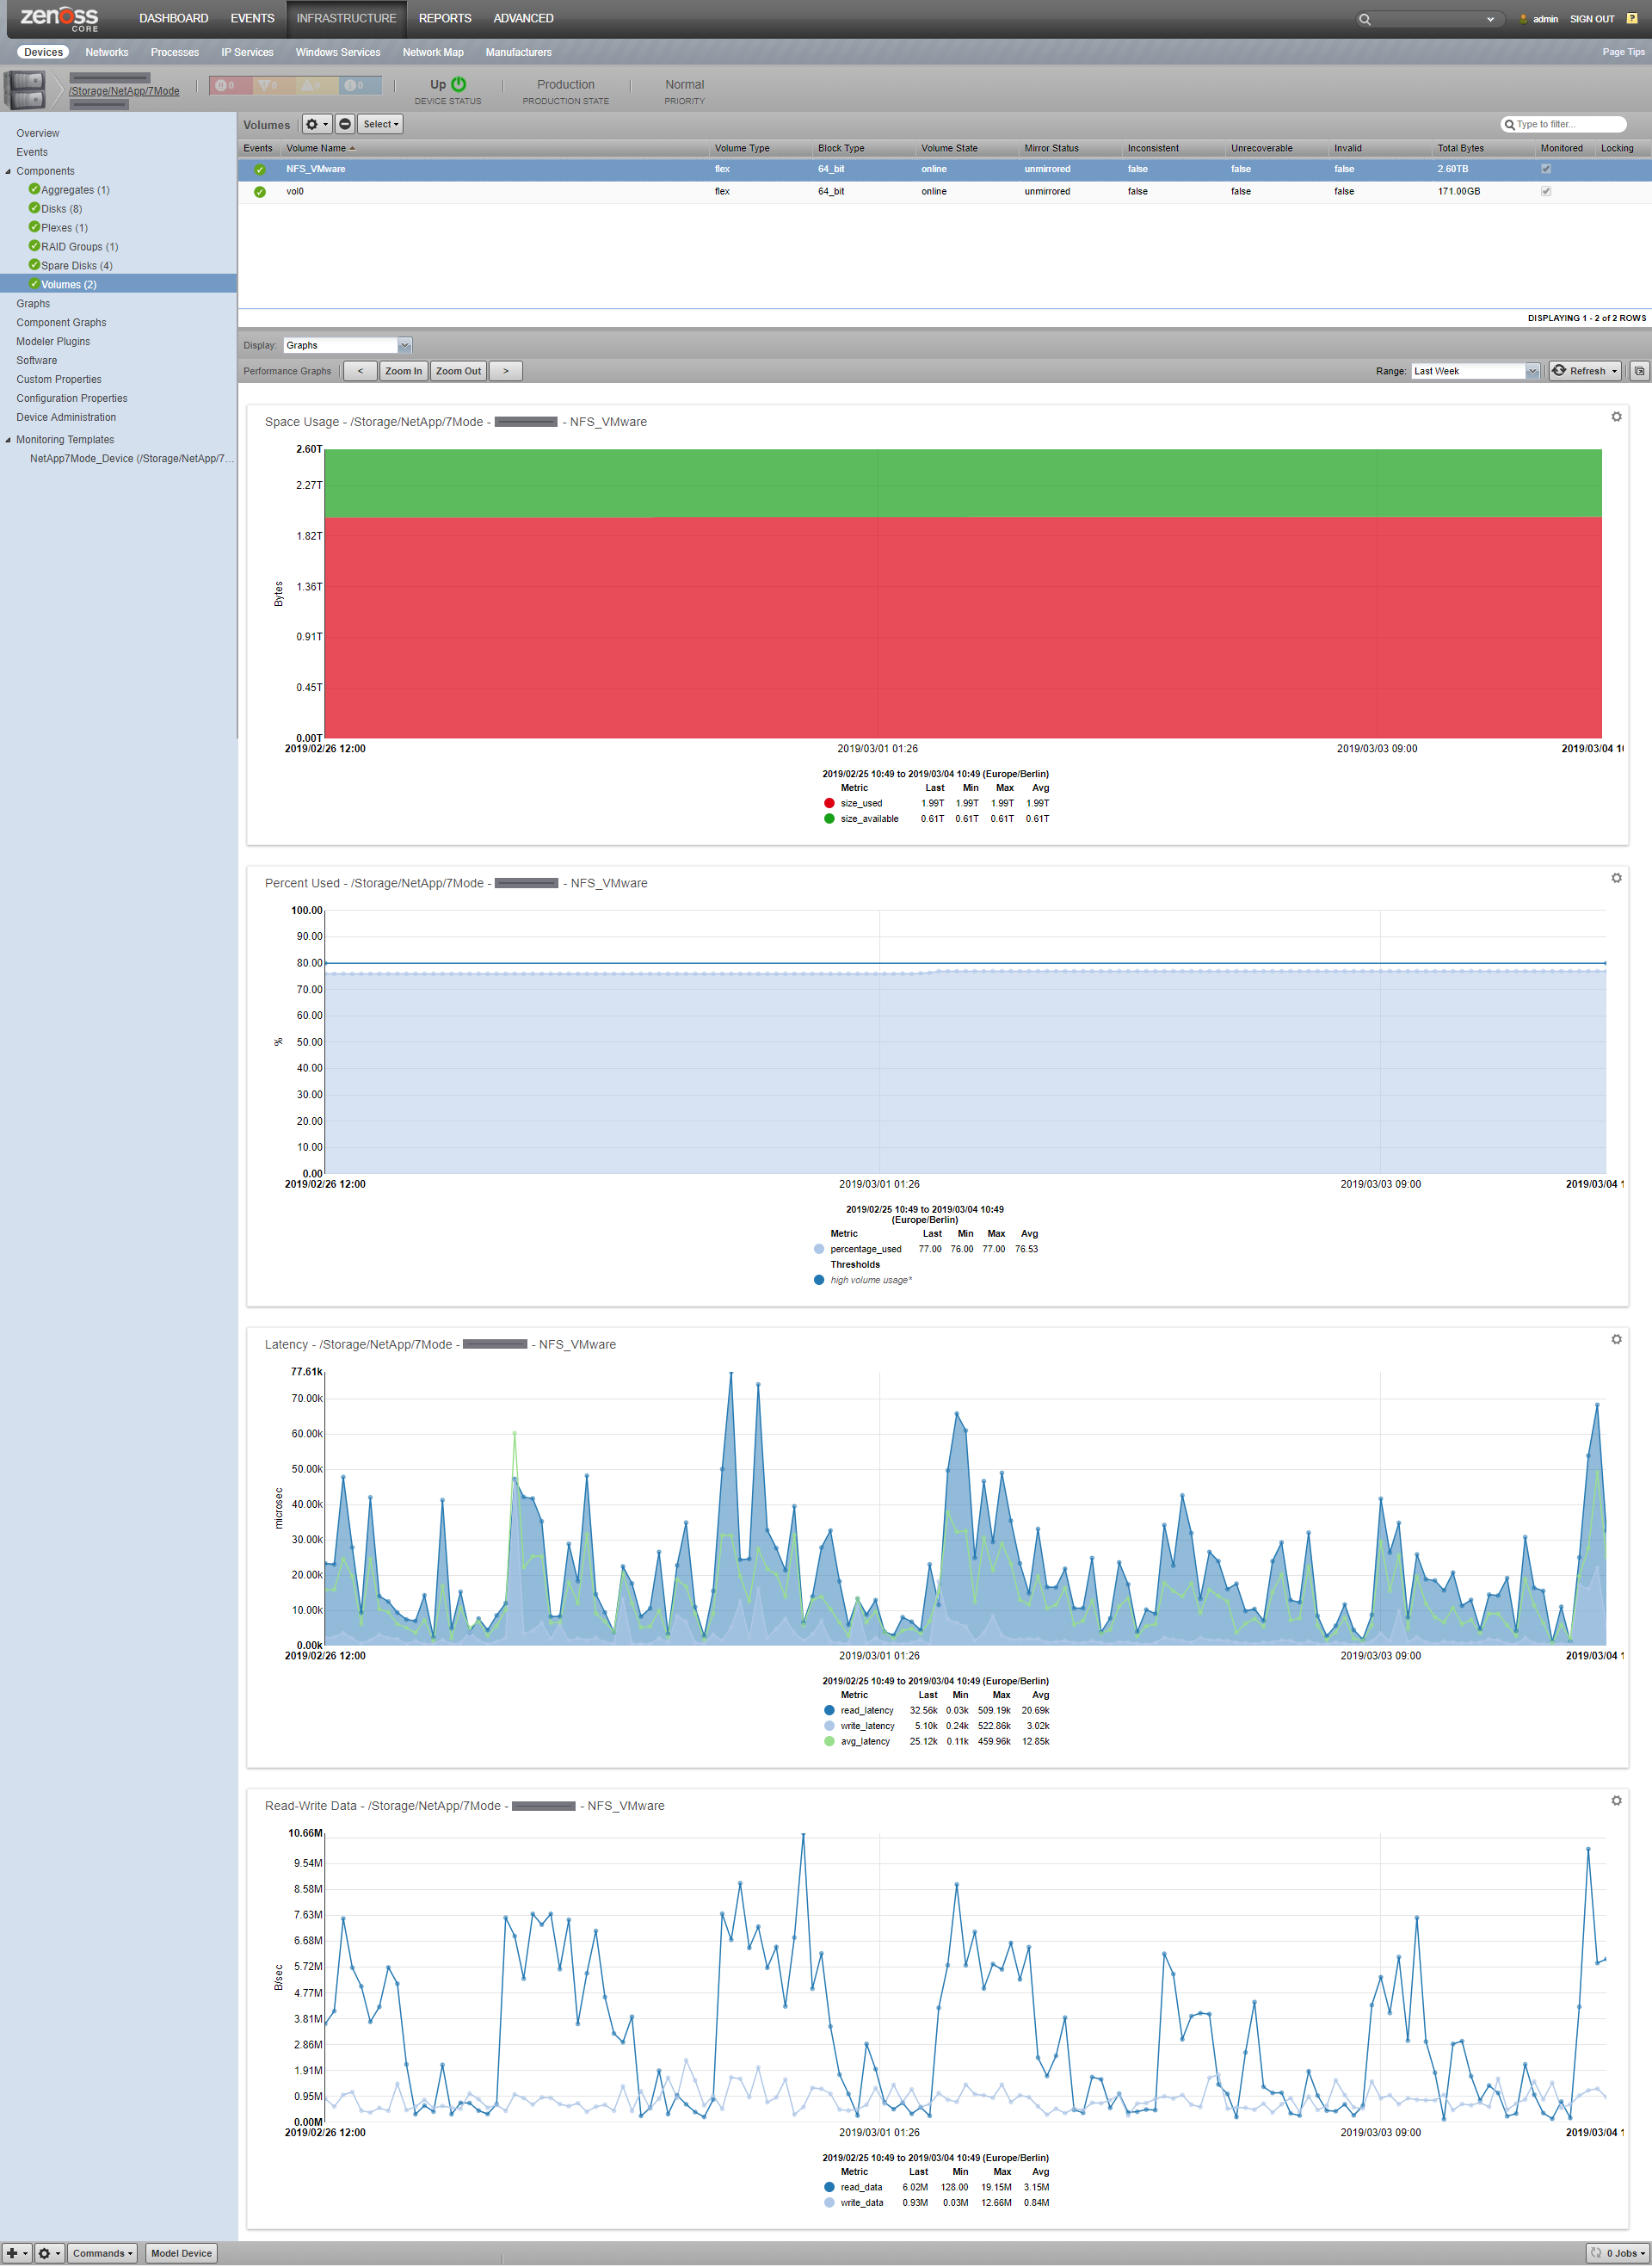The height and width of the screenshot is (2267, 1652).
Task: Open the REPORTS top menu
Action: point(445,18)
